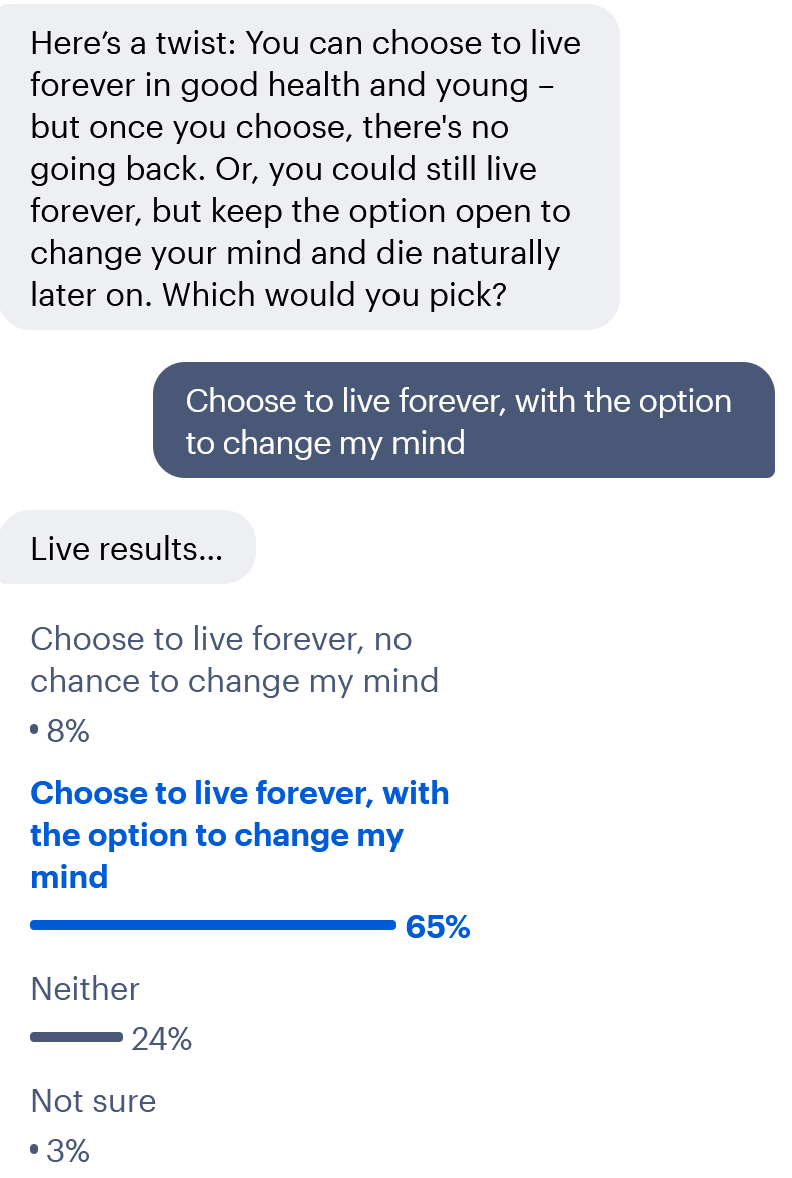Click the dark blue selected-answer bubble background
The height and width of the screenshot is (1178, 792).
pyautogui.click(x=464, y=420)
